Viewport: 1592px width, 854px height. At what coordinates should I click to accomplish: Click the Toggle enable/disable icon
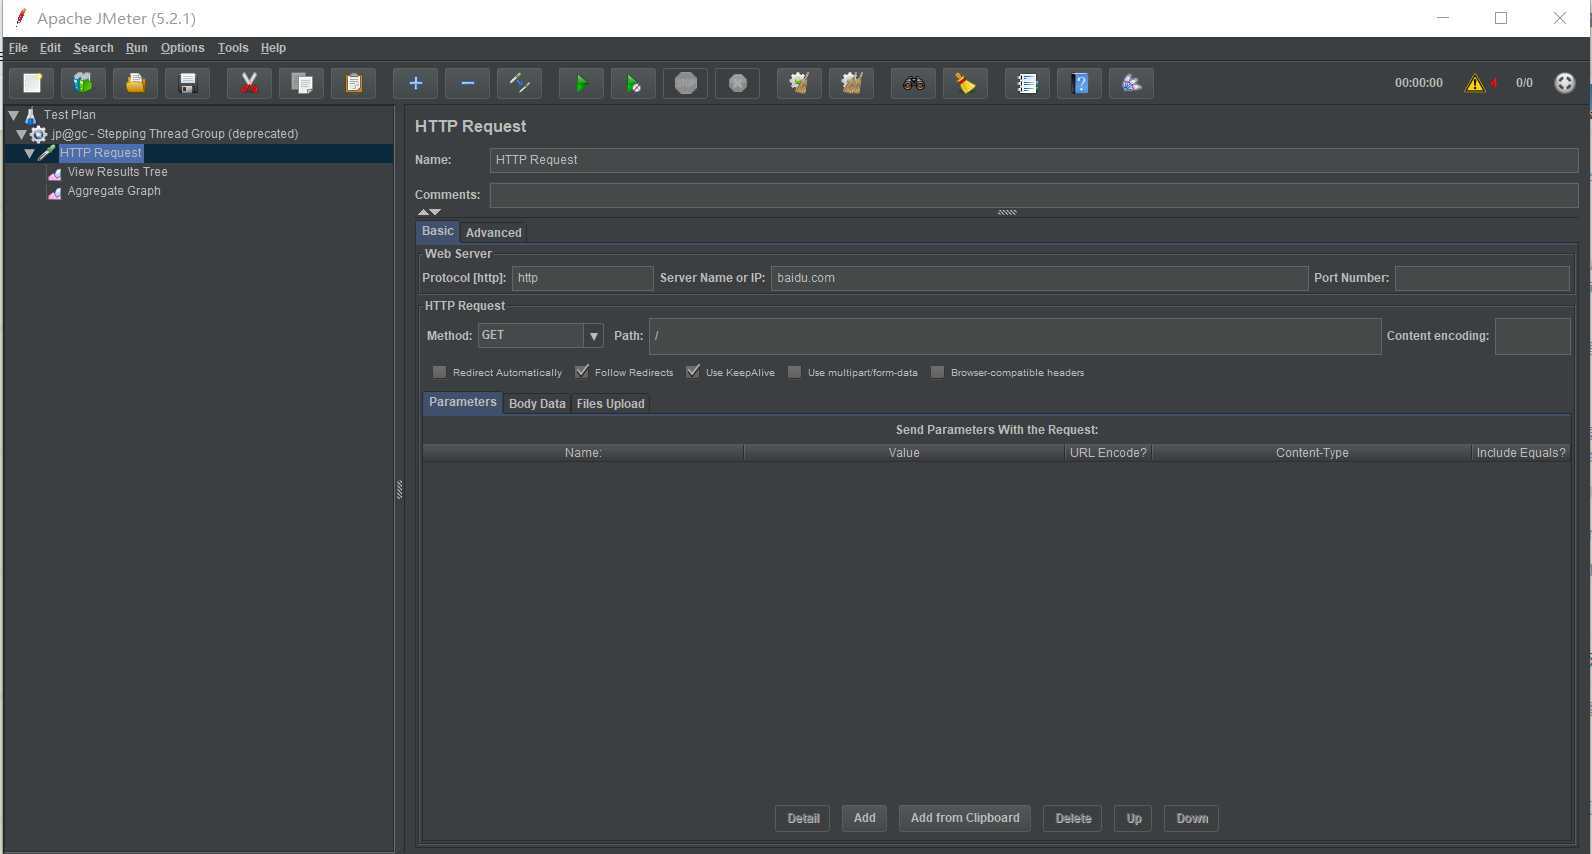(520, 83)
